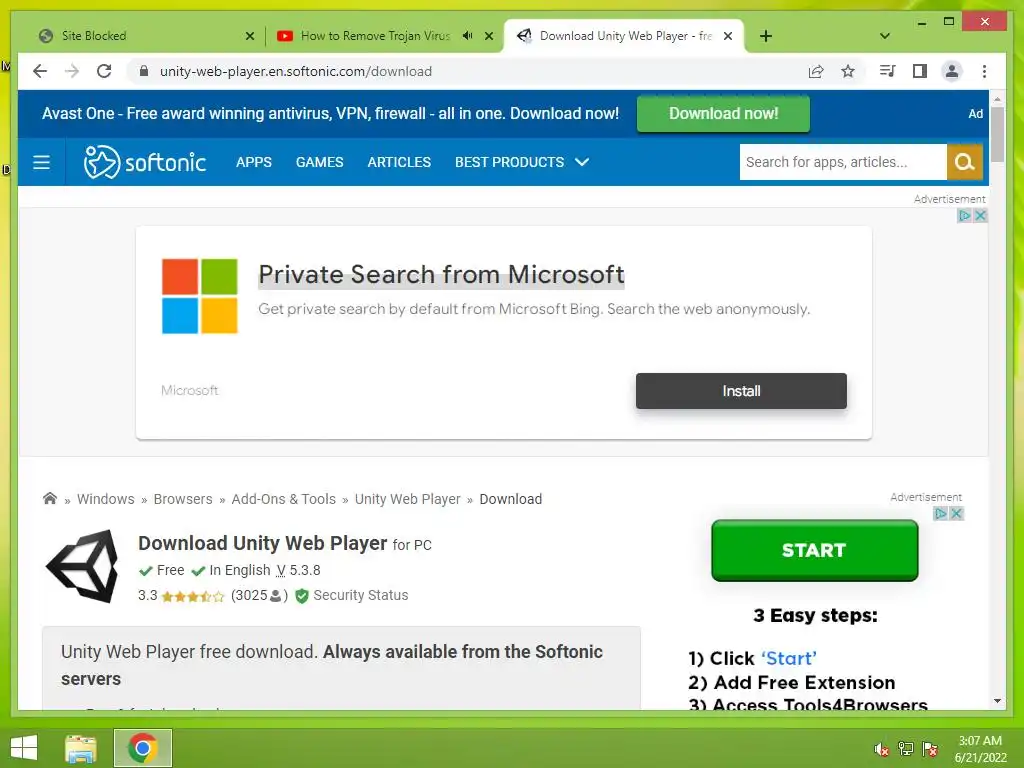Expand the BEST PRODUCTS dropdown
The height and width of the screenshot is (768, 1024).
[522, 162]
